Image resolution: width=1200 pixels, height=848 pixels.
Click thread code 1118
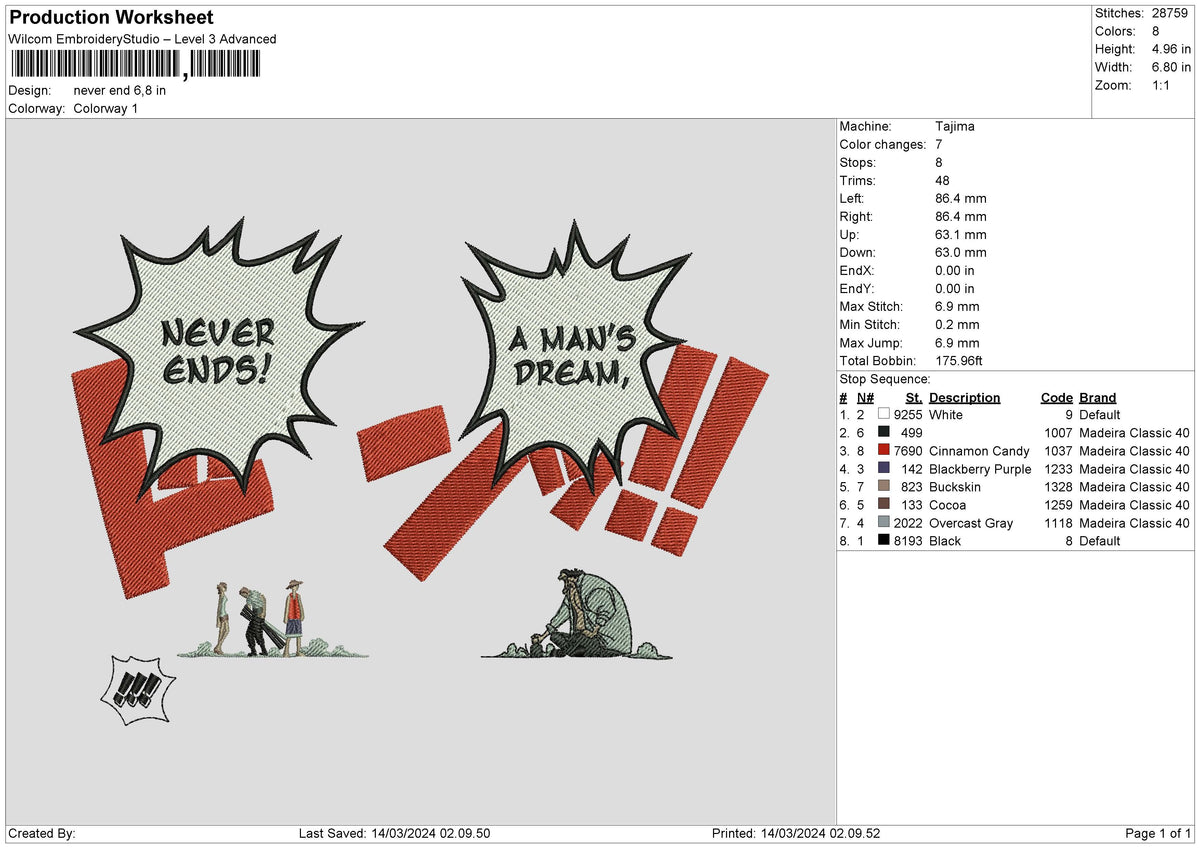point(1058,523)
